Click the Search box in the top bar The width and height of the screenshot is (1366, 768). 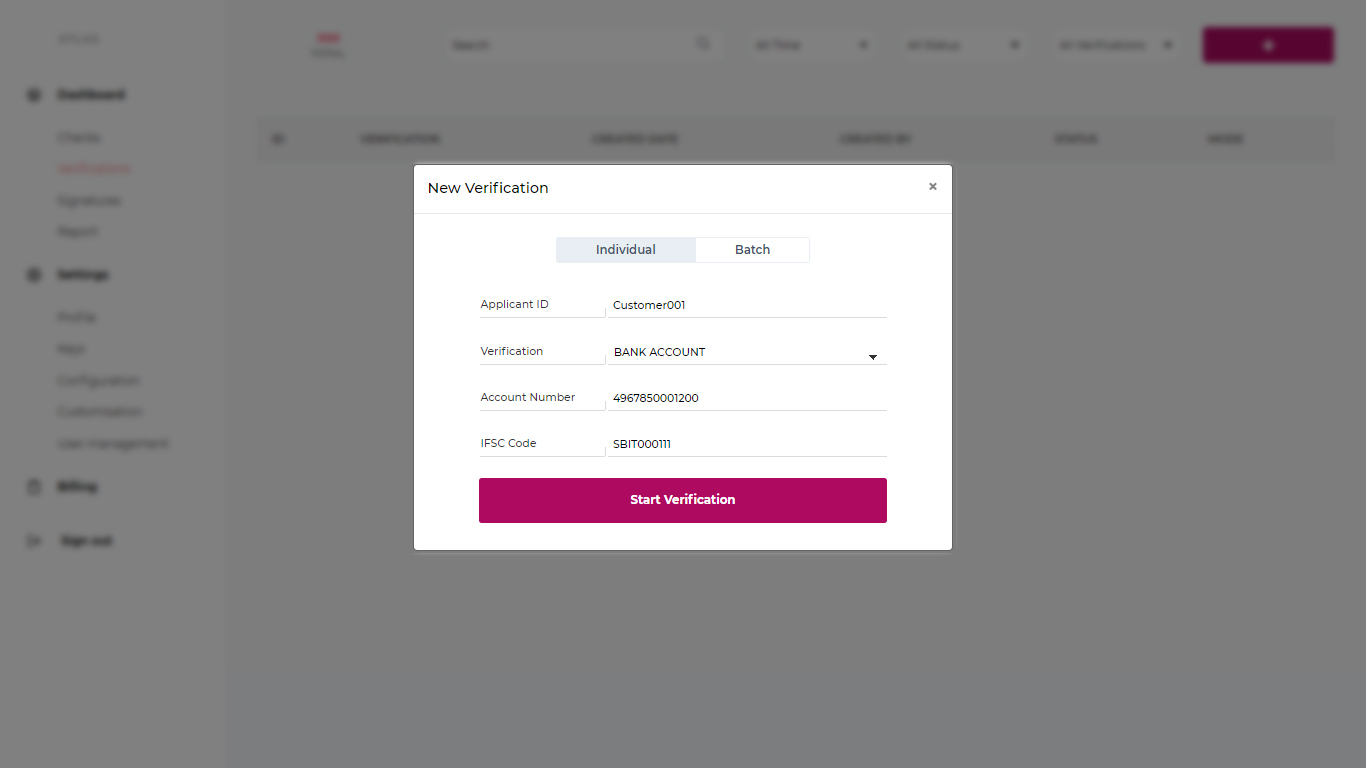coord(582,45)
